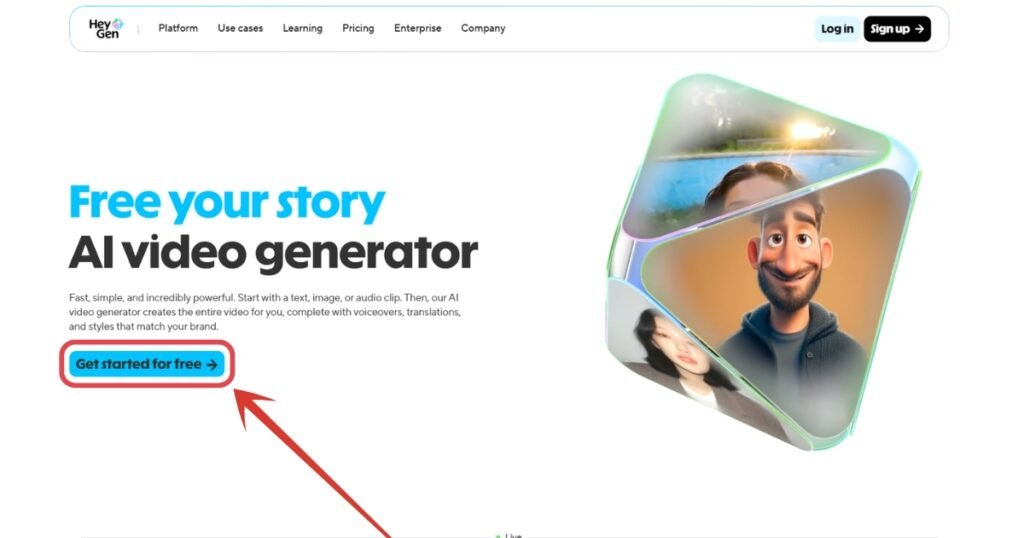Expand the Learning navigation menu

302,29
